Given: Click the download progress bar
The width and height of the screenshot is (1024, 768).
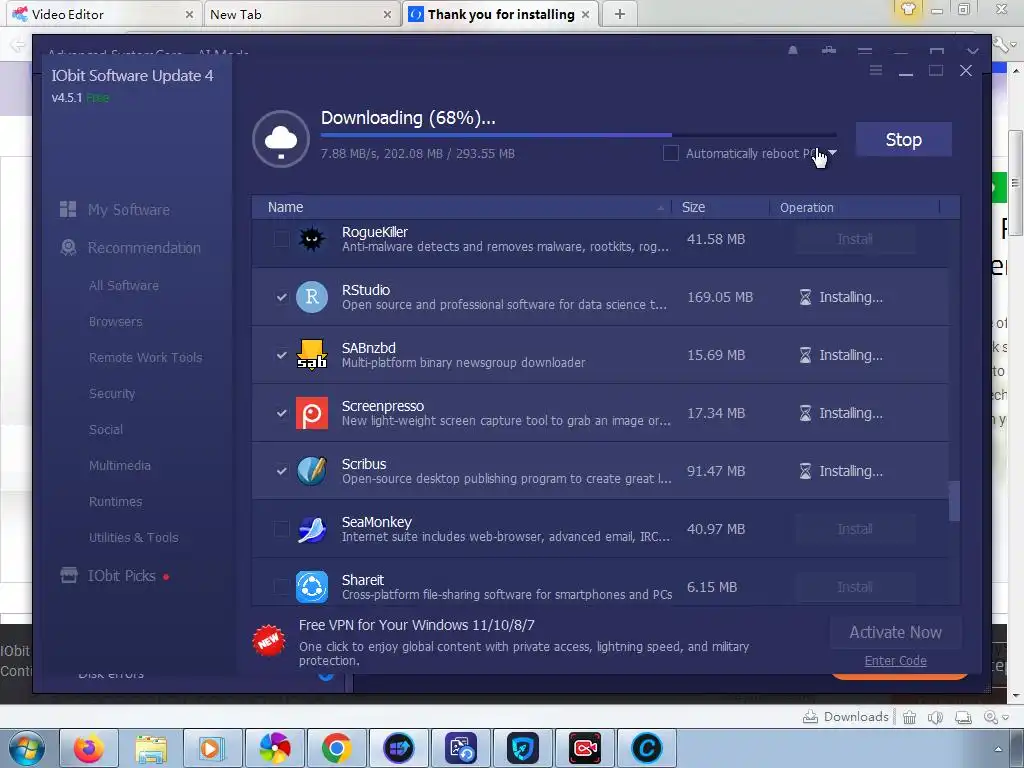Looking at the screenshot, I should (578, 135).
